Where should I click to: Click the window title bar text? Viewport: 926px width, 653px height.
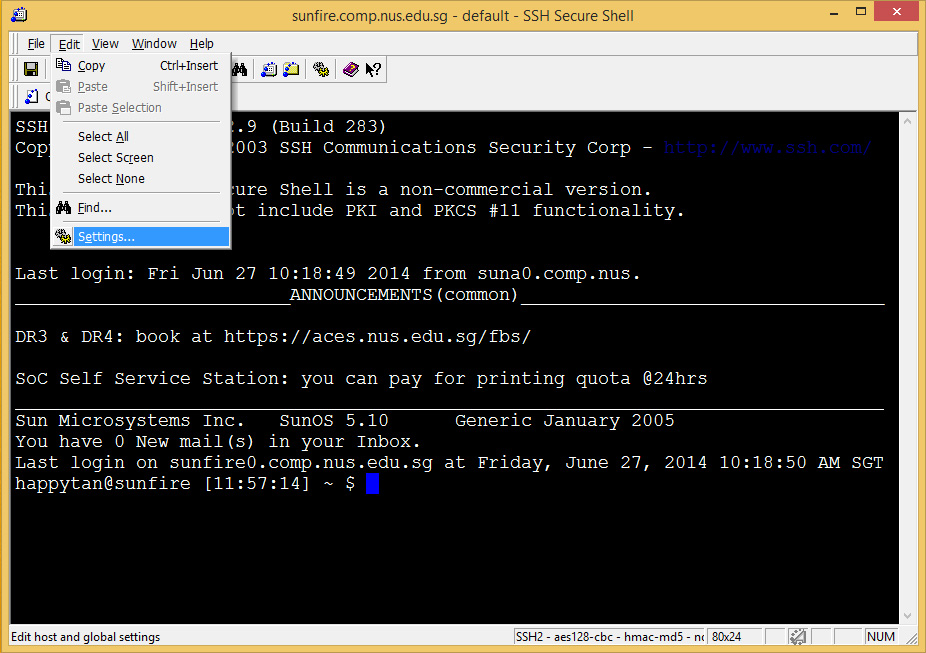point(462,15)
